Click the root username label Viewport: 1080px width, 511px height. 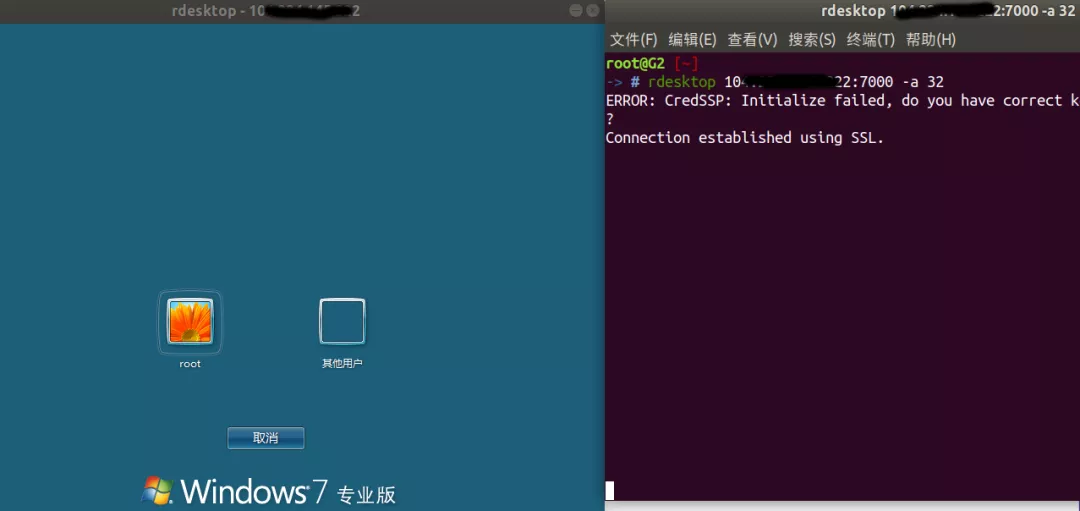190,364
